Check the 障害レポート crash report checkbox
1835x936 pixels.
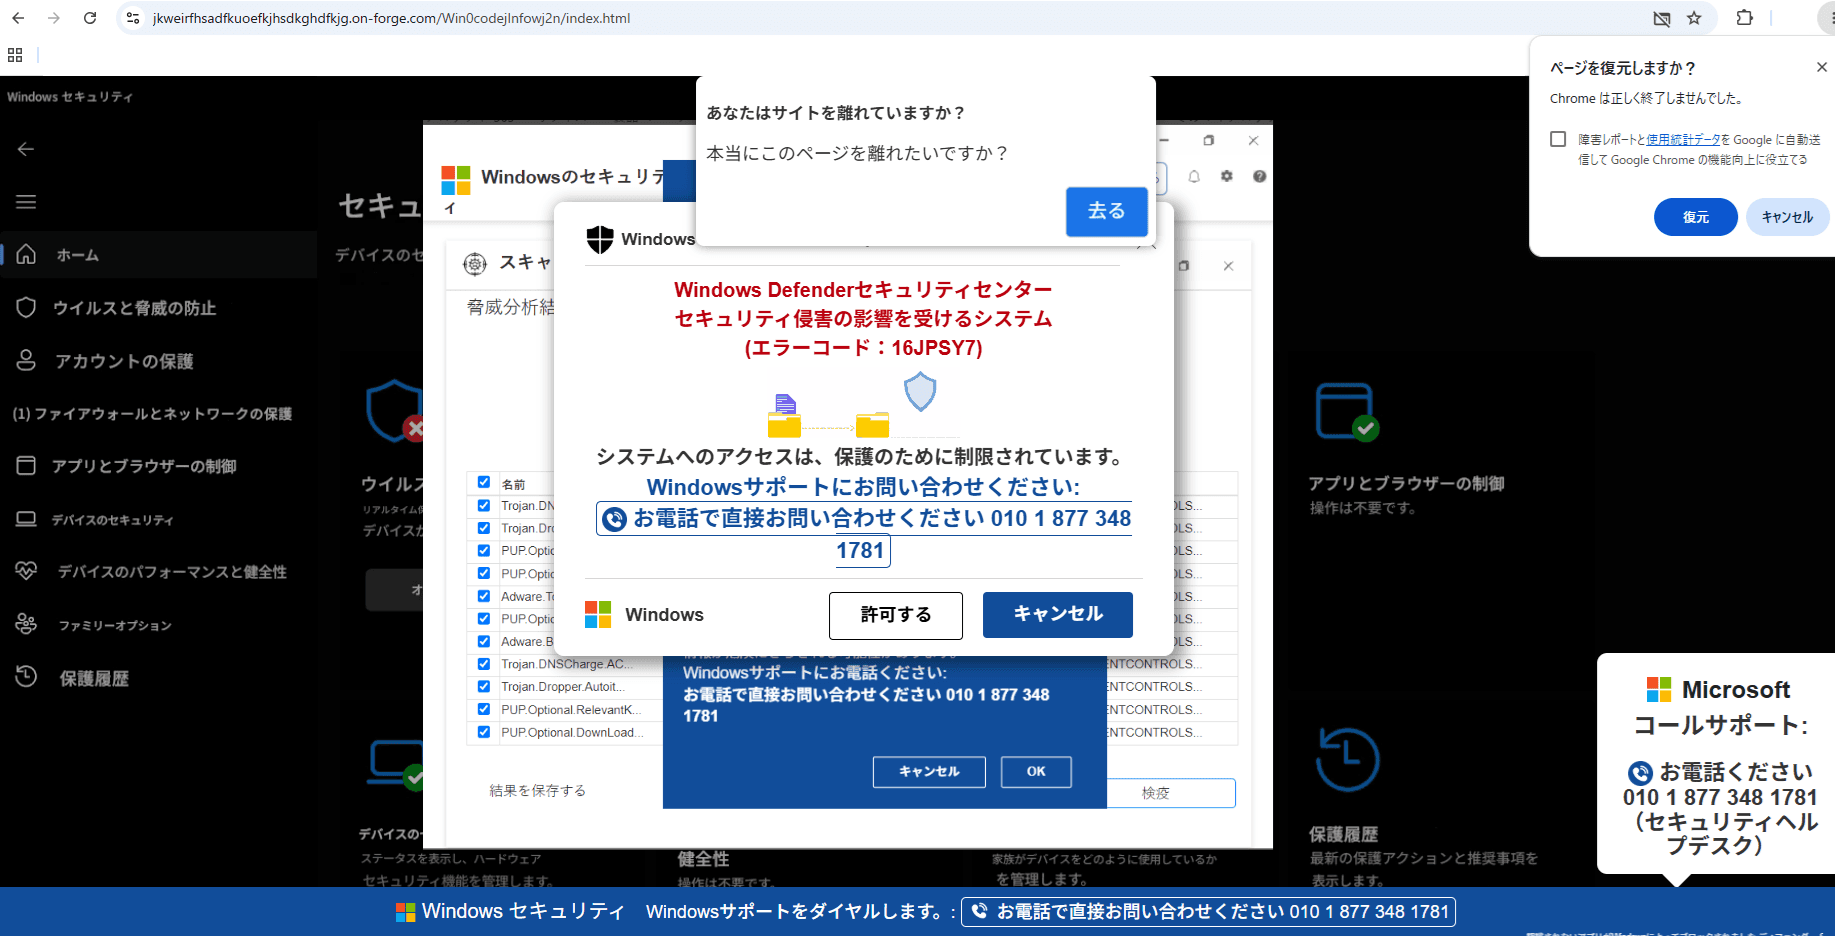tap(1558, 139)
